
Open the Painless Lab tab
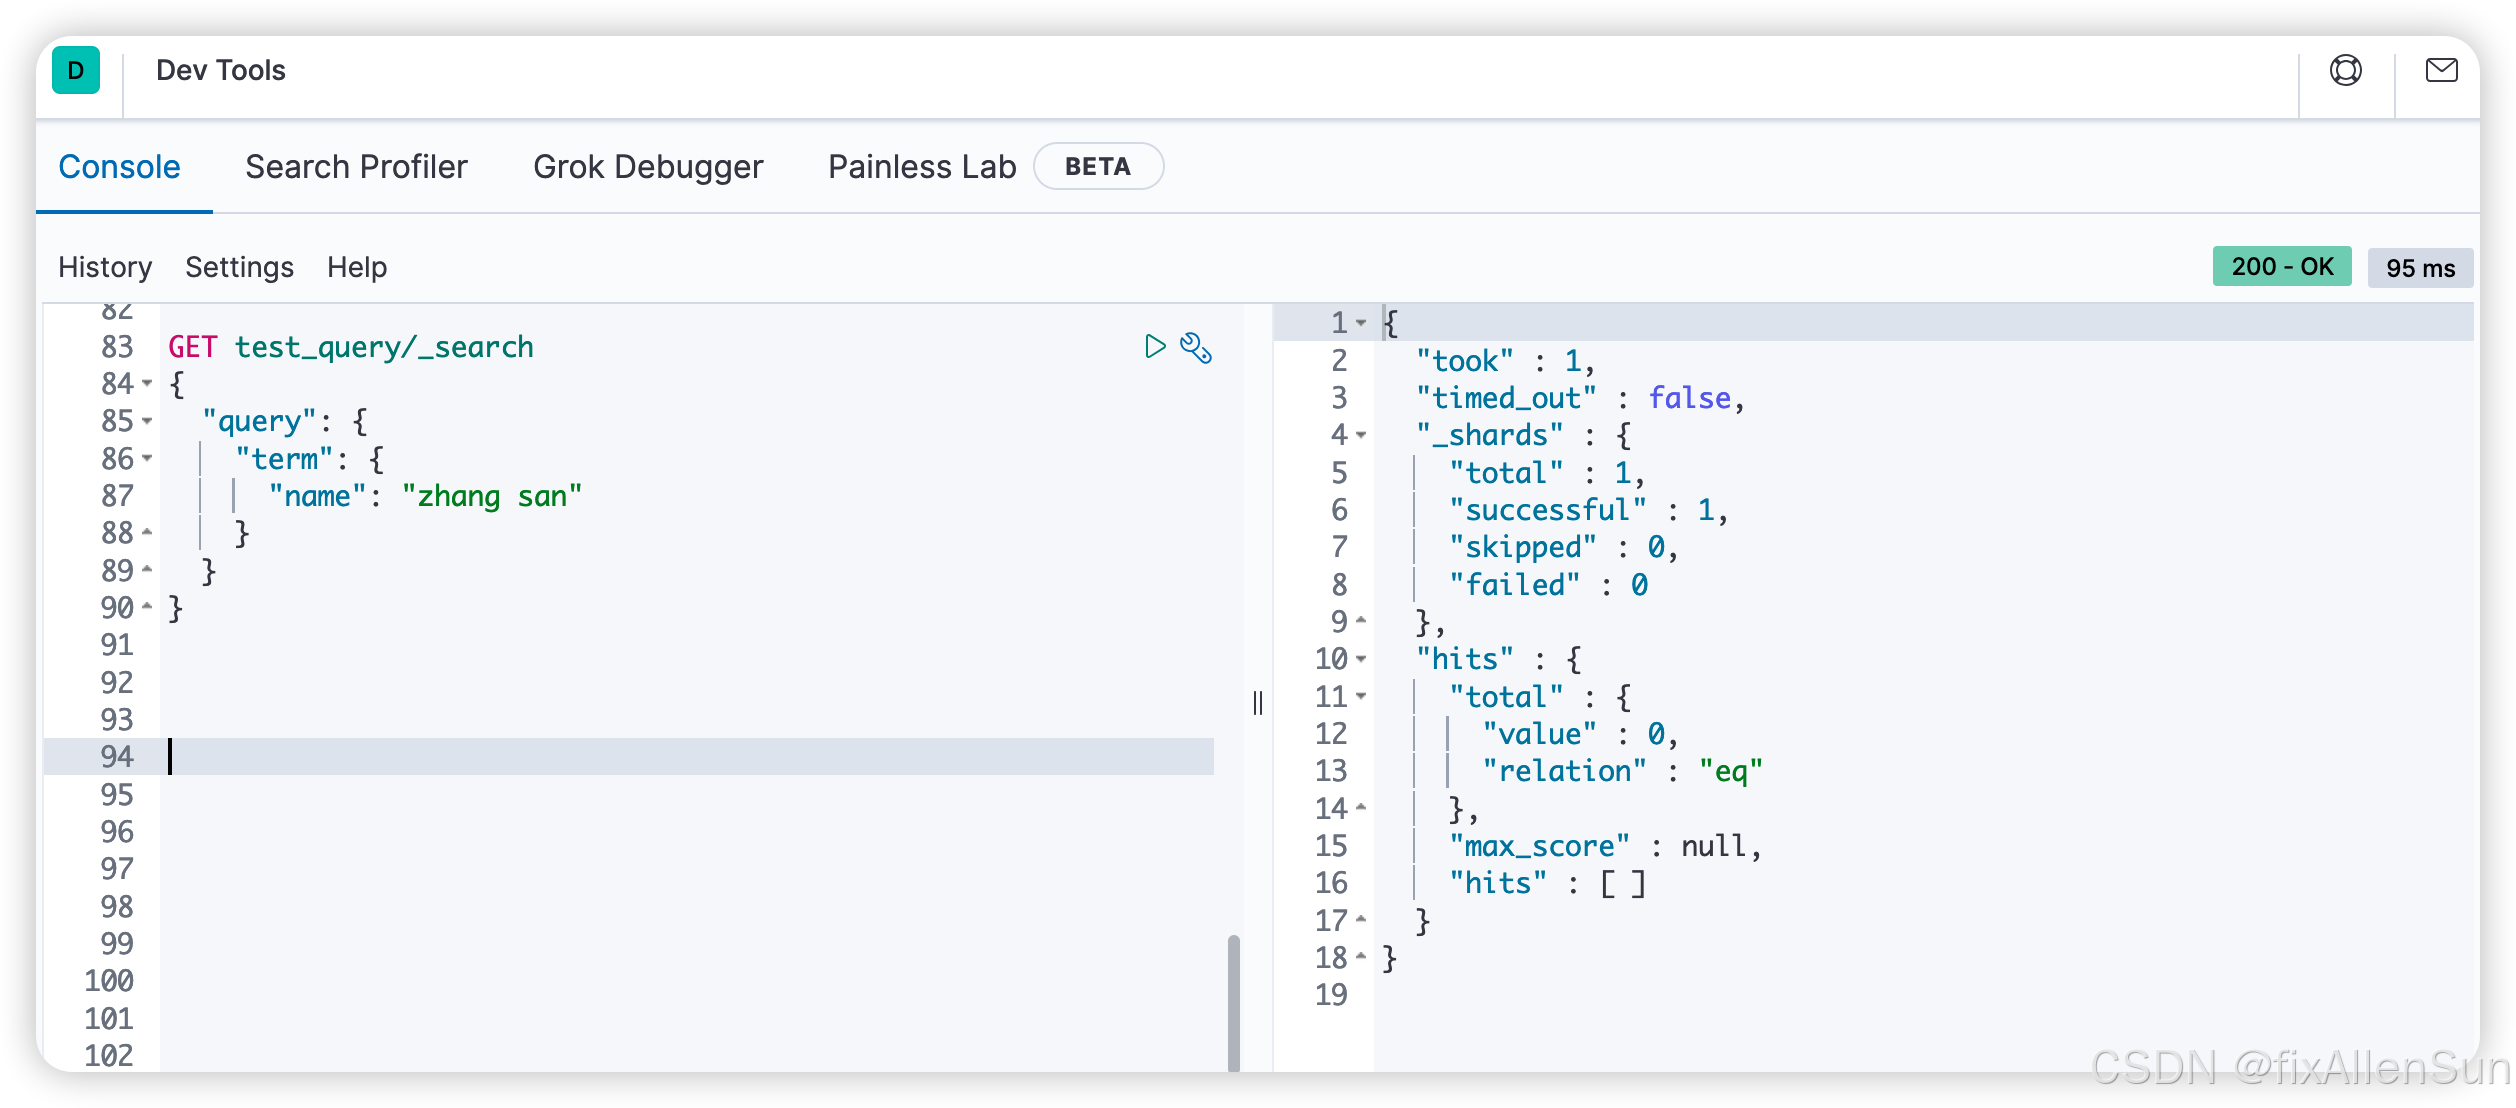click(x=921, y=166)
